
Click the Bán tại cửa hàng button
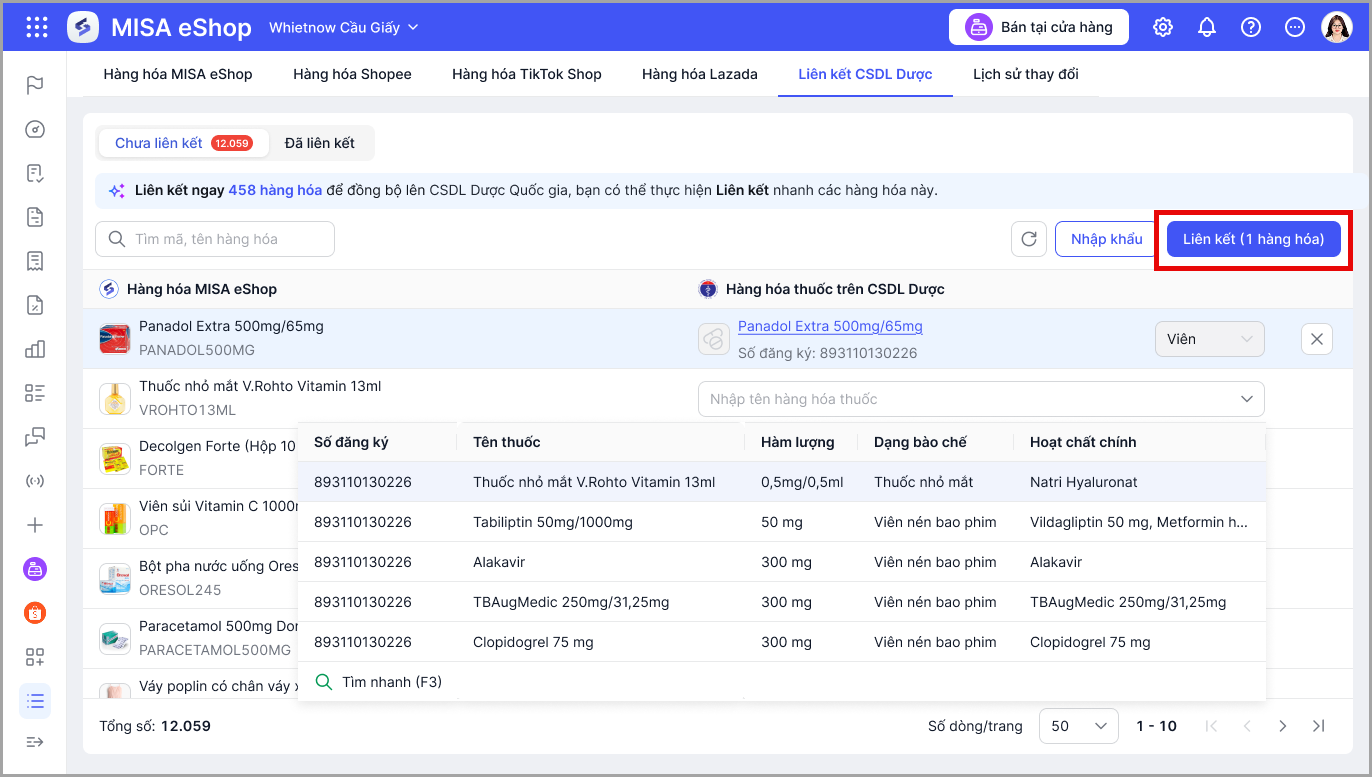1039,27
